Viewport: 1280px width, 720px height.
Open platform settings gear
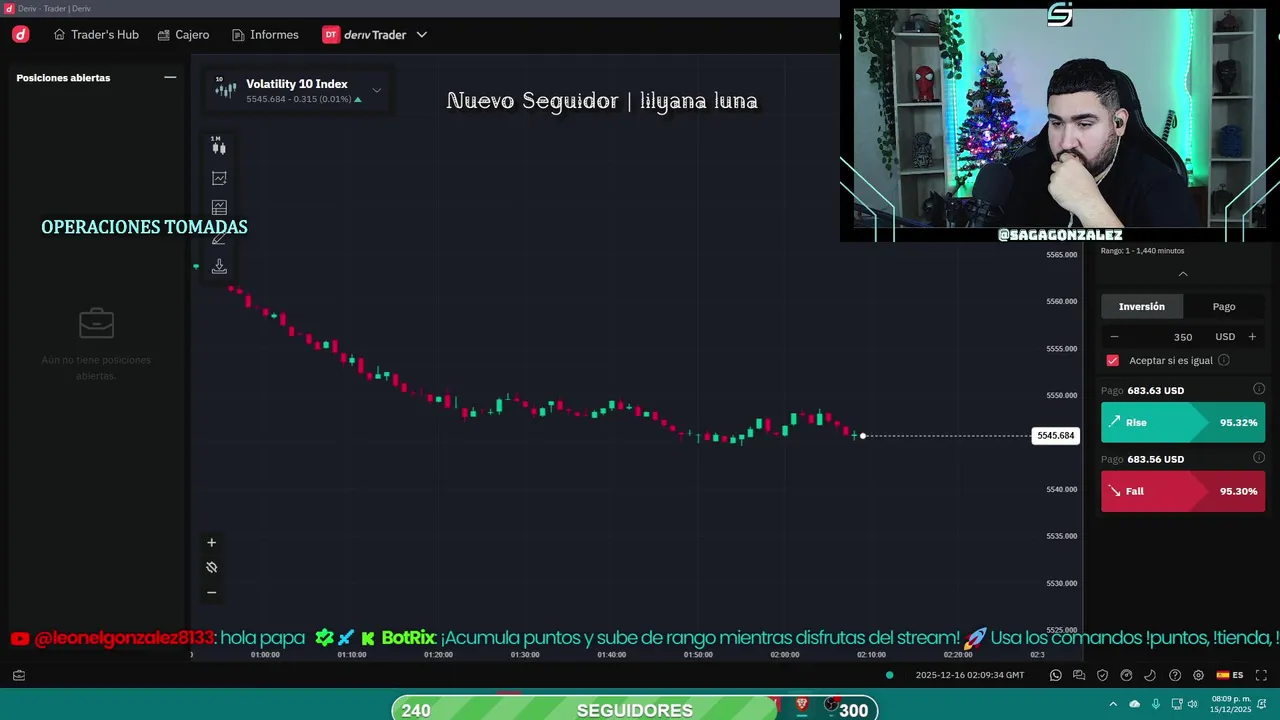click(x=1198, y=675)
